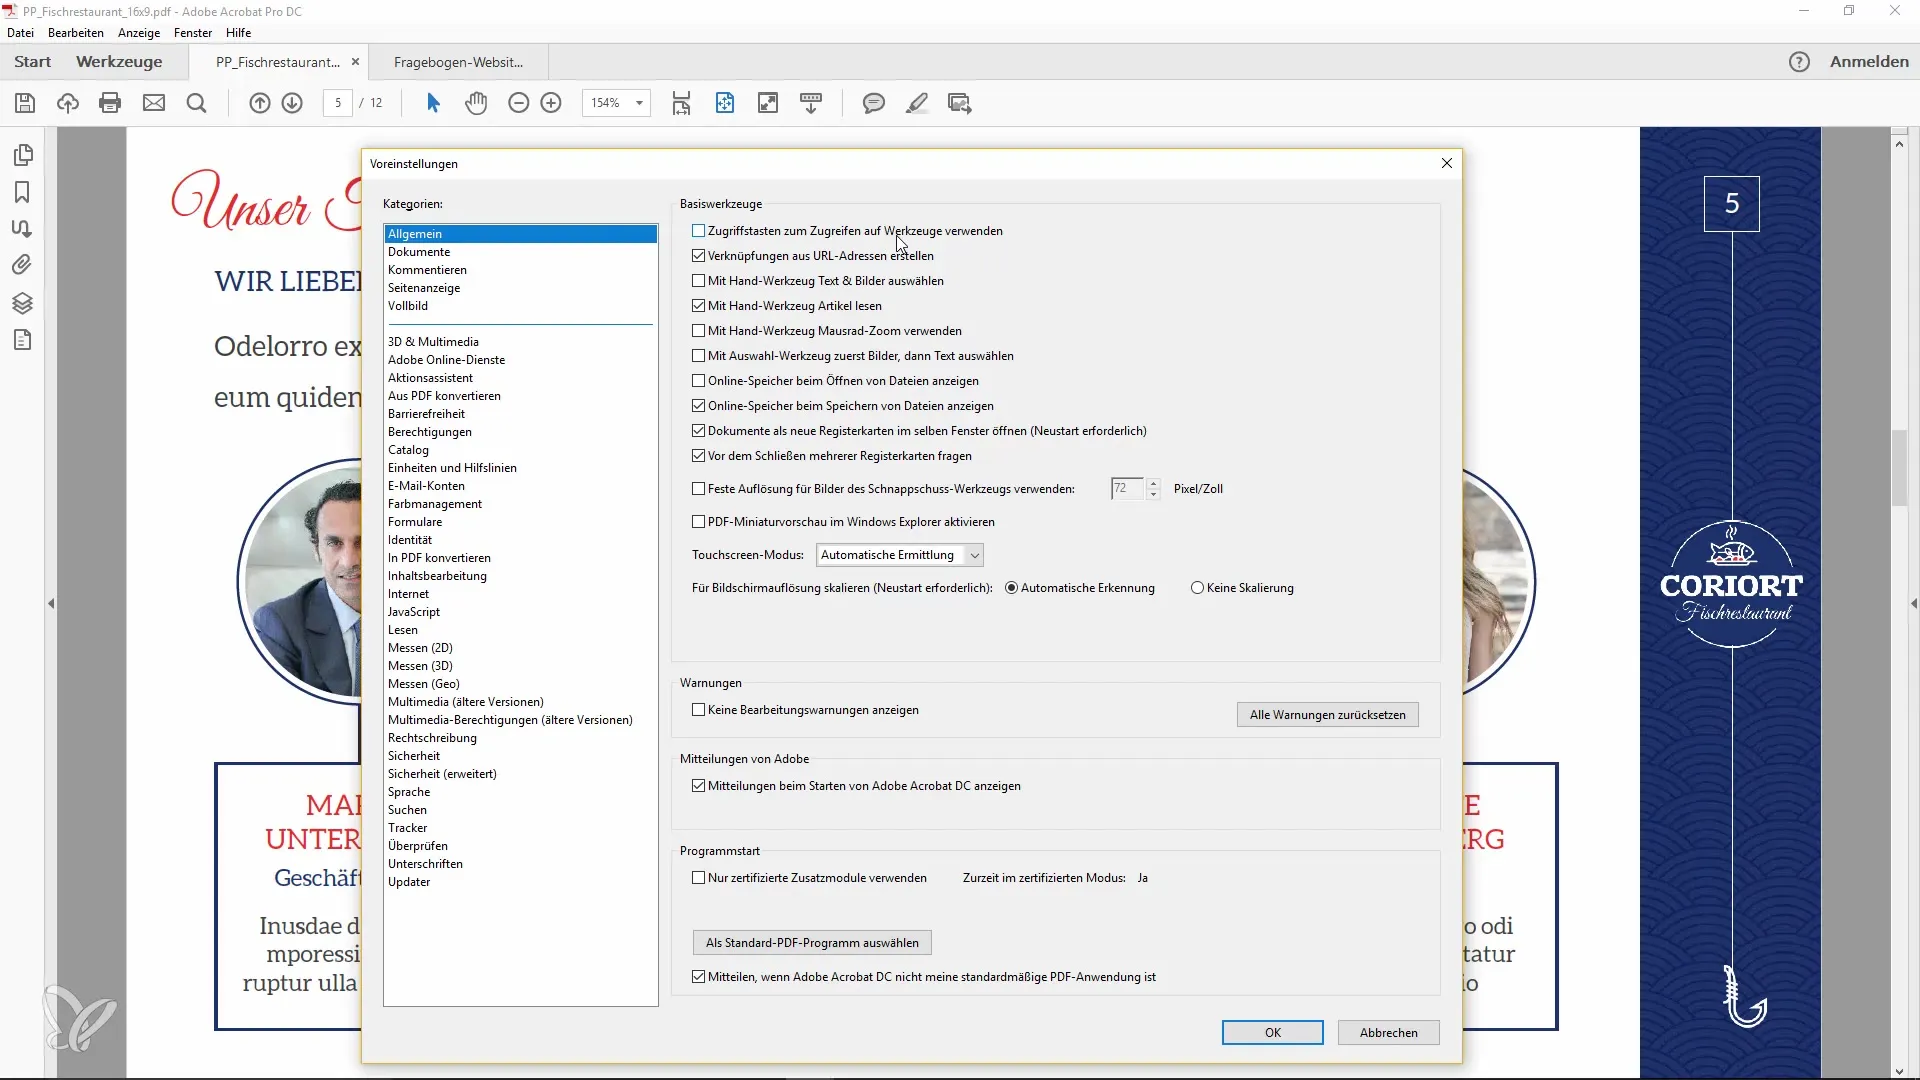Select the arrow selection tool

433,103
